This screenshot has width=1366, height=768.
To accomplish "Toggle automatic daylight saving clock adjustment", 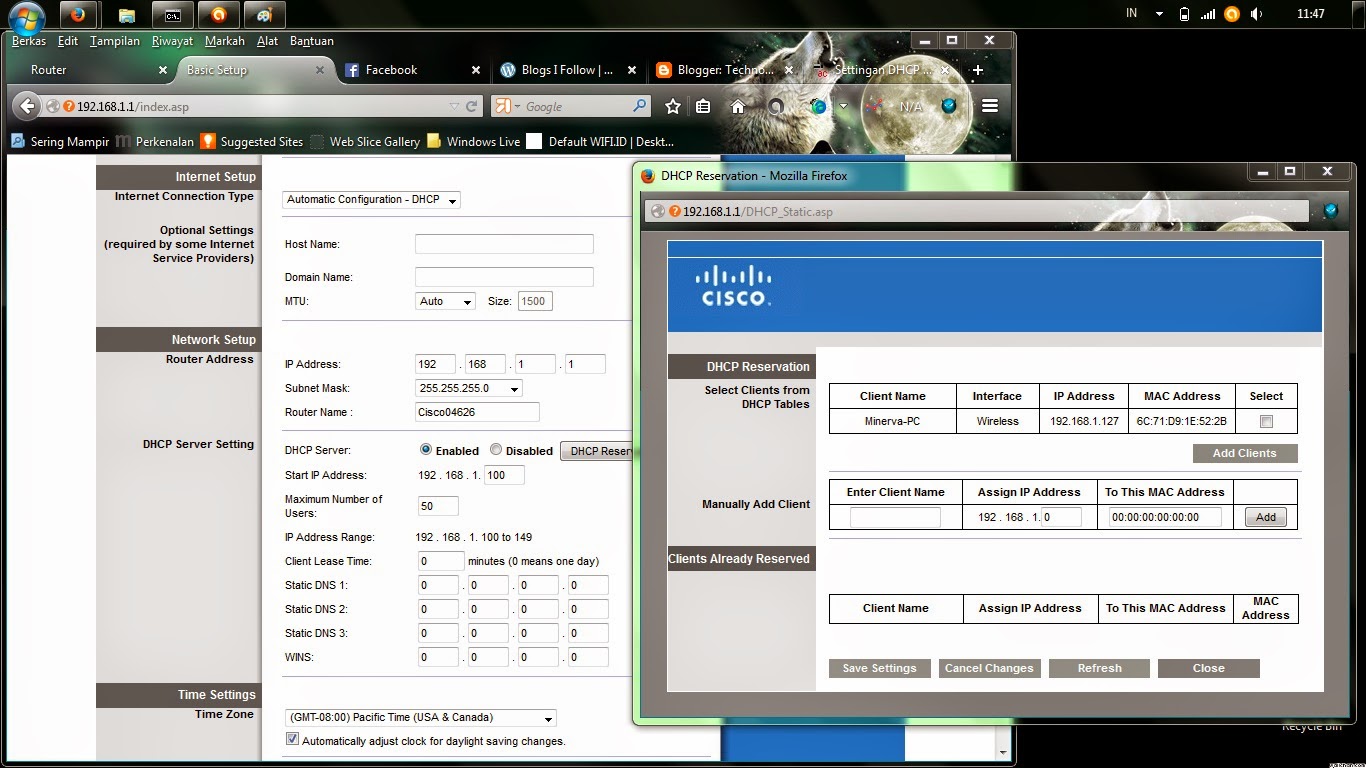I will (x=292, y=740).
